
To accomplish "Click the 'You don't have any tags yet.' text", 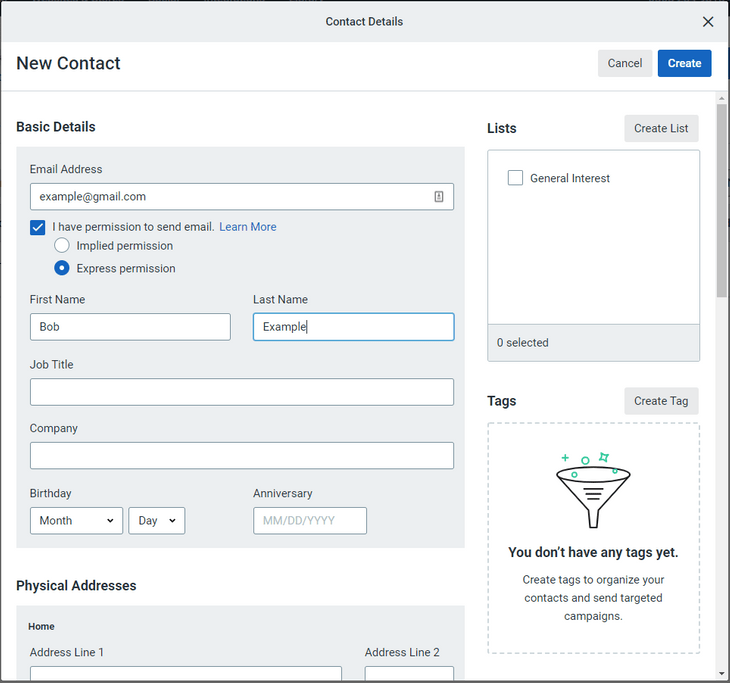I will click(x=593, y=552).
